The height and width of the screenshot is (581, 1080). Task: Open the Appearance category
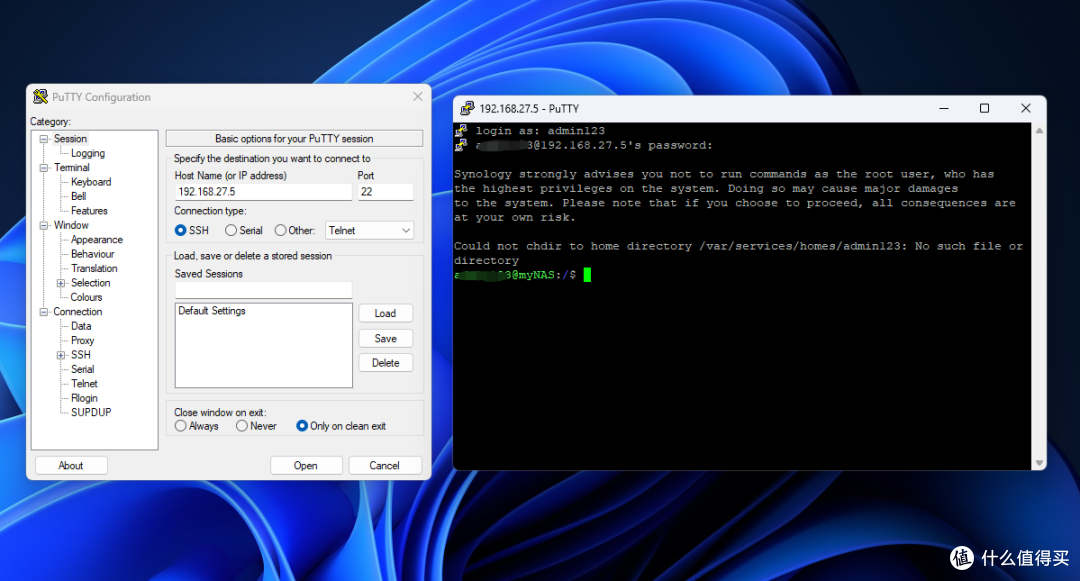coord(96,240)
